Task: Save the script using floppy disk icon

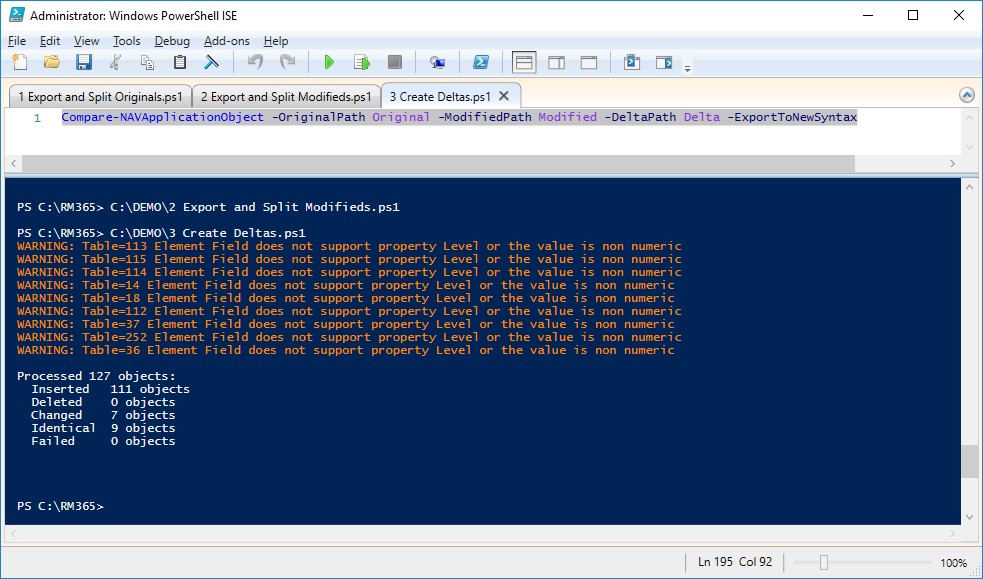Action: coord(84,62)
